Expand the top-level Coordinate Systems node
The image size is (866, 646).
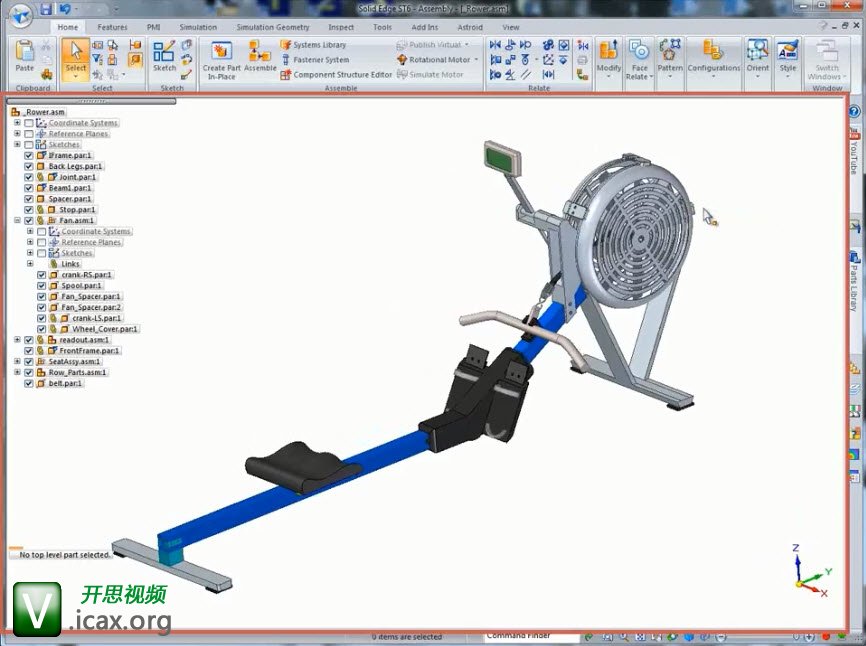click(17, 123)
